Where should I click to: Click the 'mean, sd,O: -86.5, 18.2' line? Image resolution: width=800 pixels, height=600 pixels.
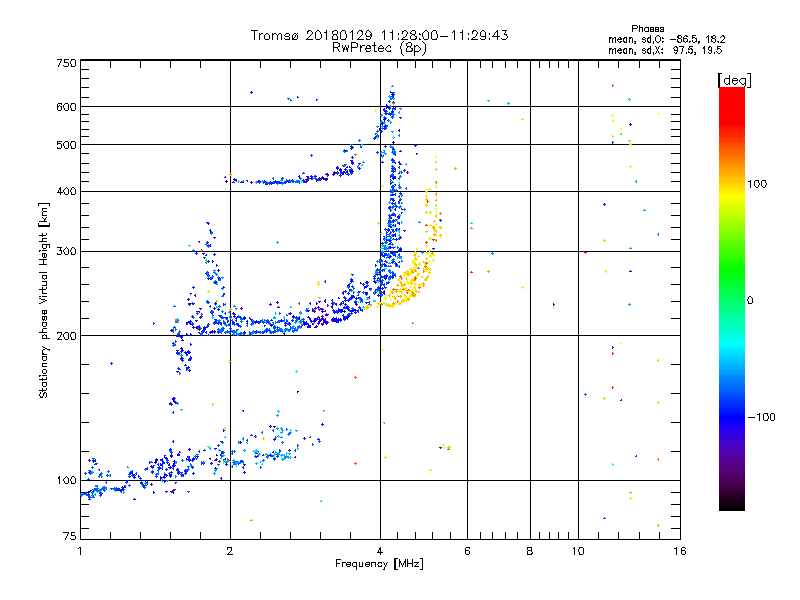(666, 39)
